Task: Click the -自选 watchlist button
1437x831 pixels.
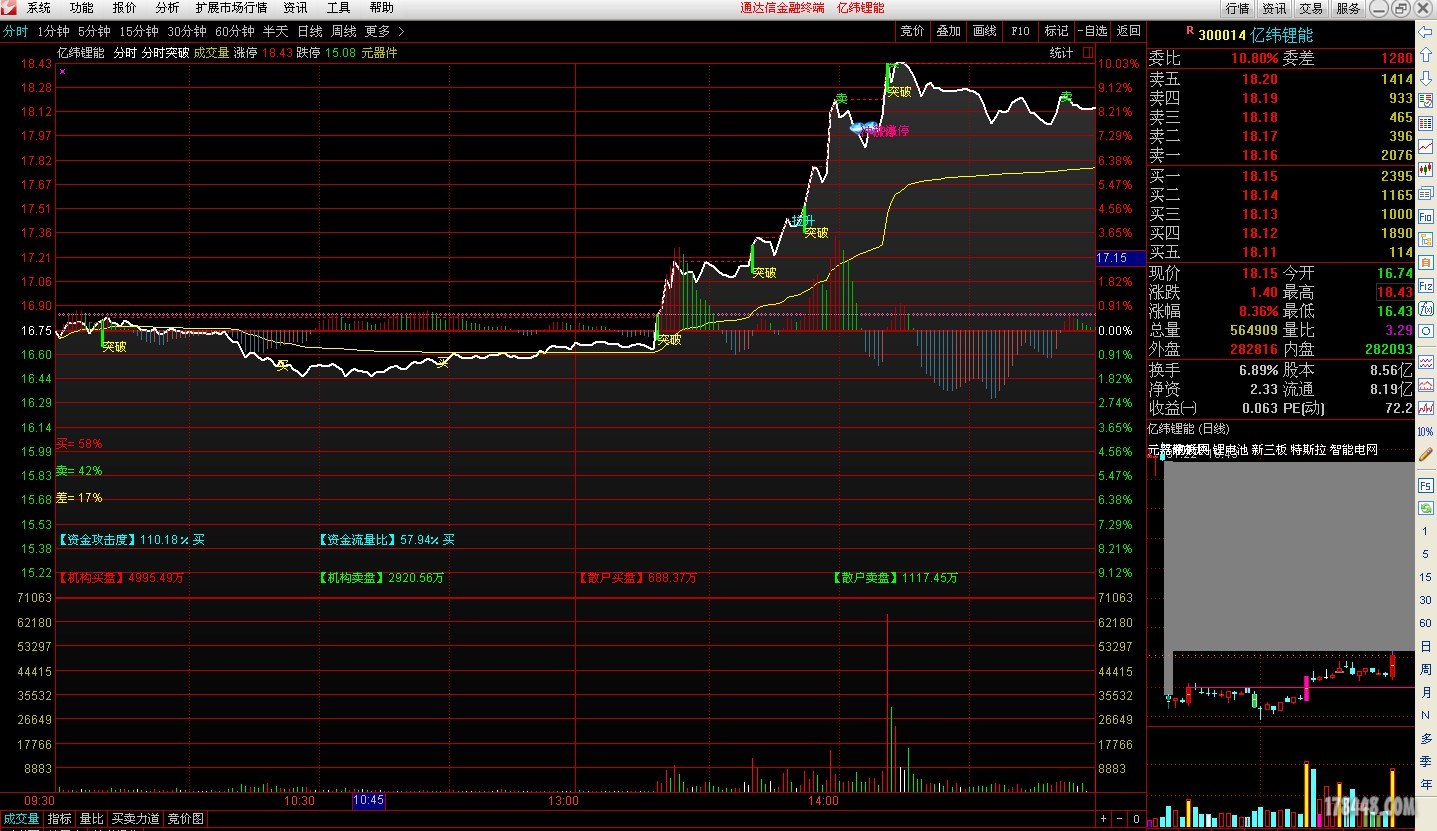Action: point(1092,31)
